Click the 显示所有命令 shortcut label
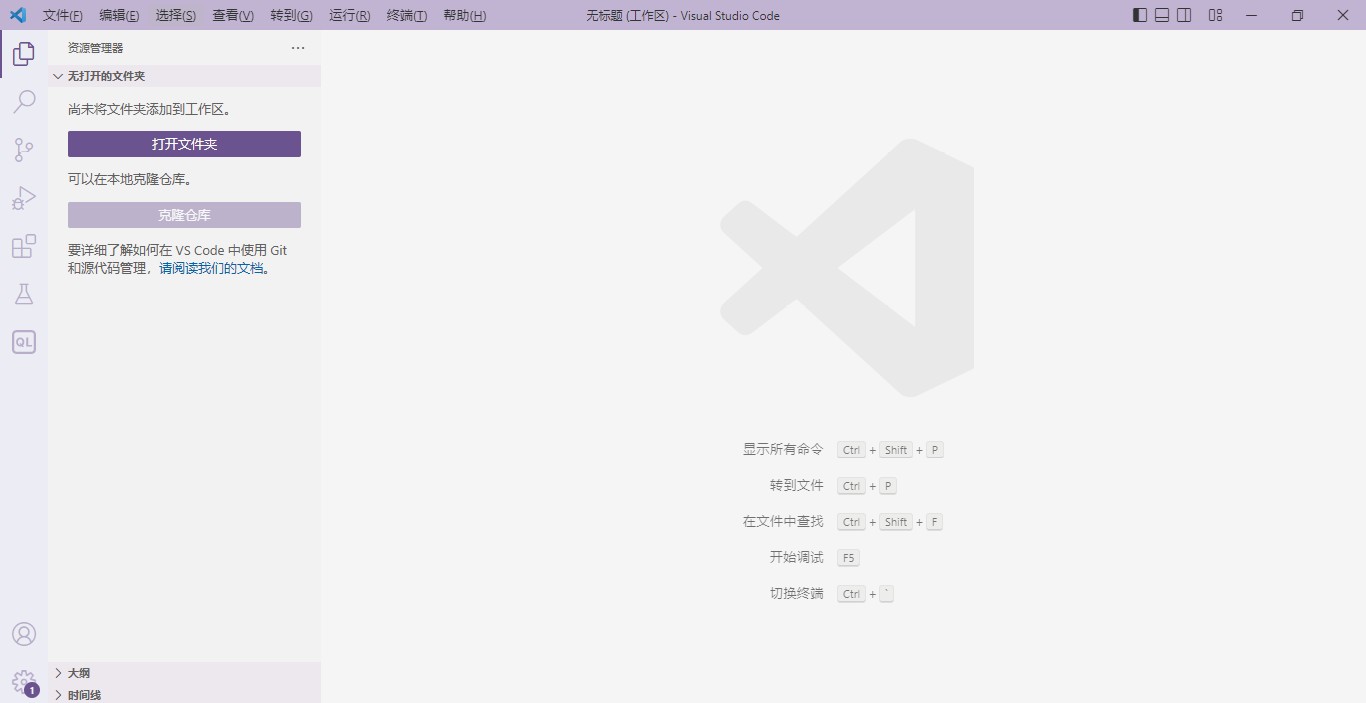Image resolution: width=1366 pixels, height=703 pixels. pos(783,450)
